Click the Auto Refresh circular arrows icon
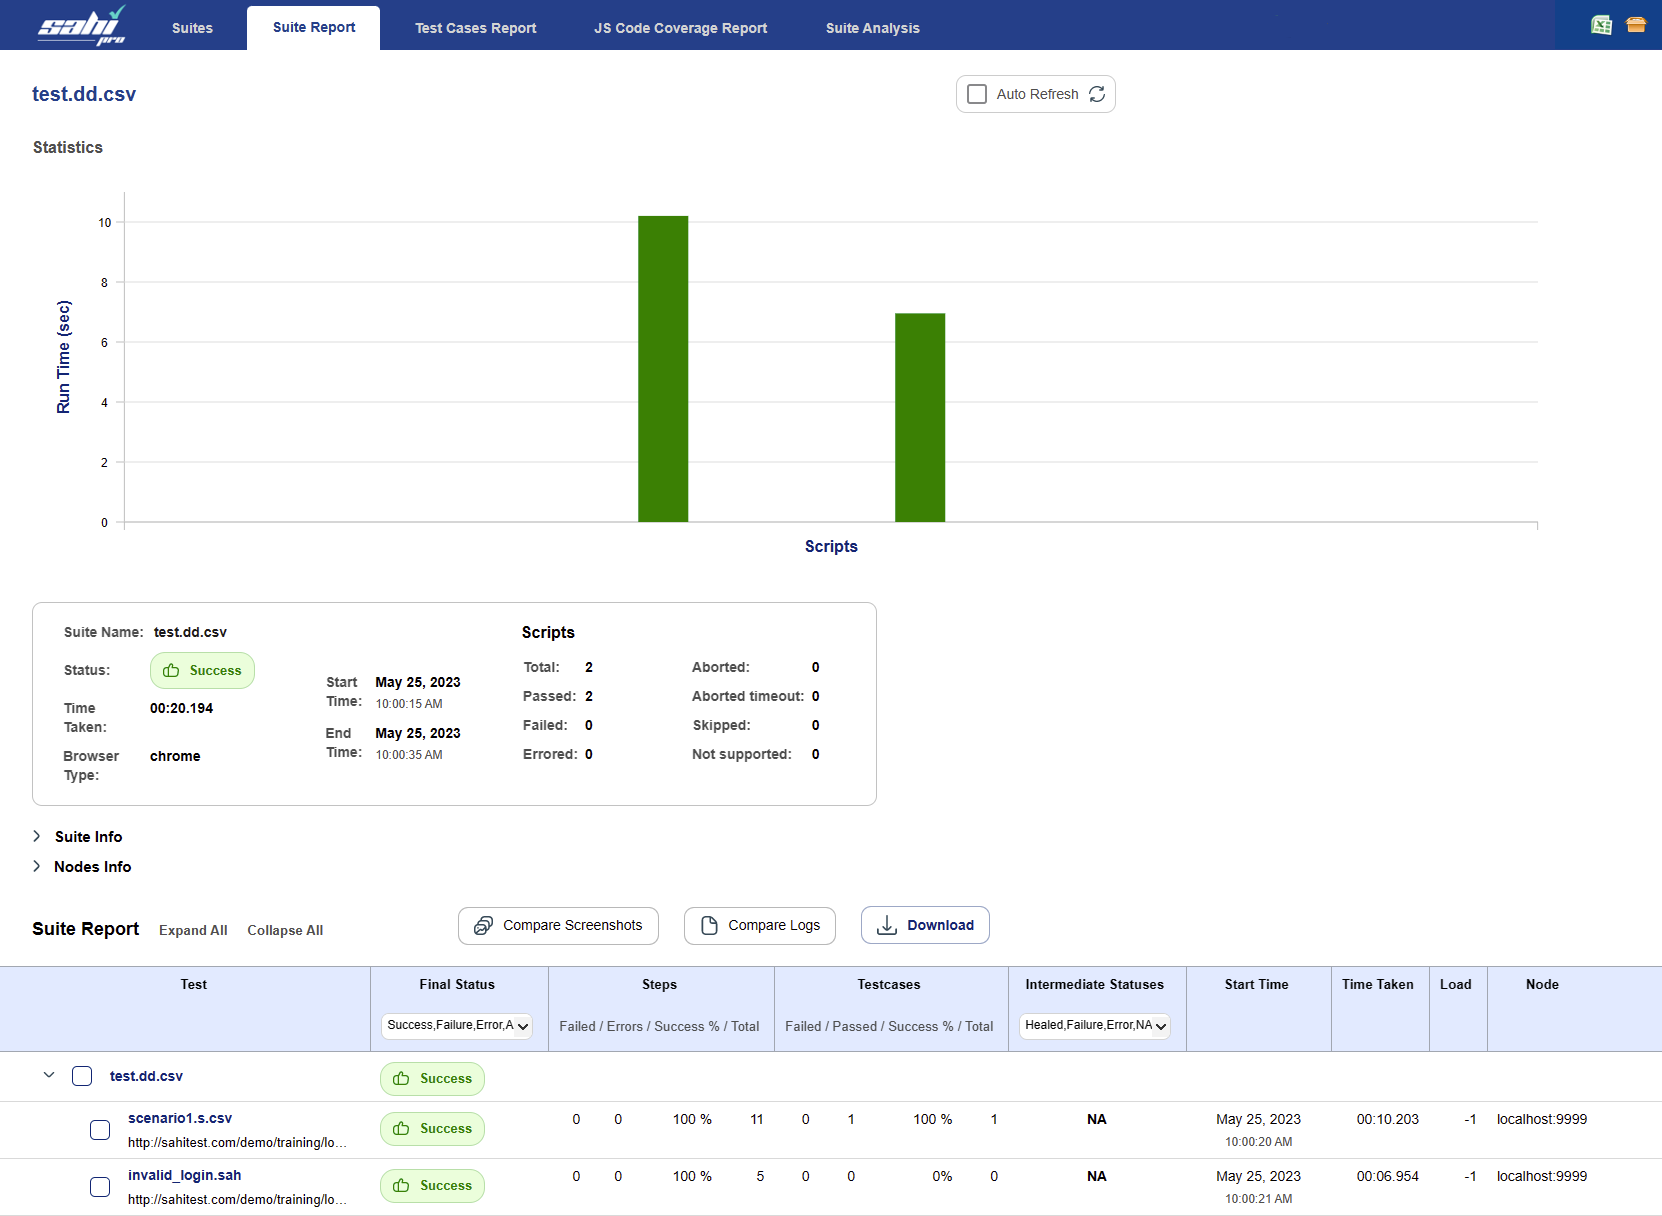 [1097, 94]
